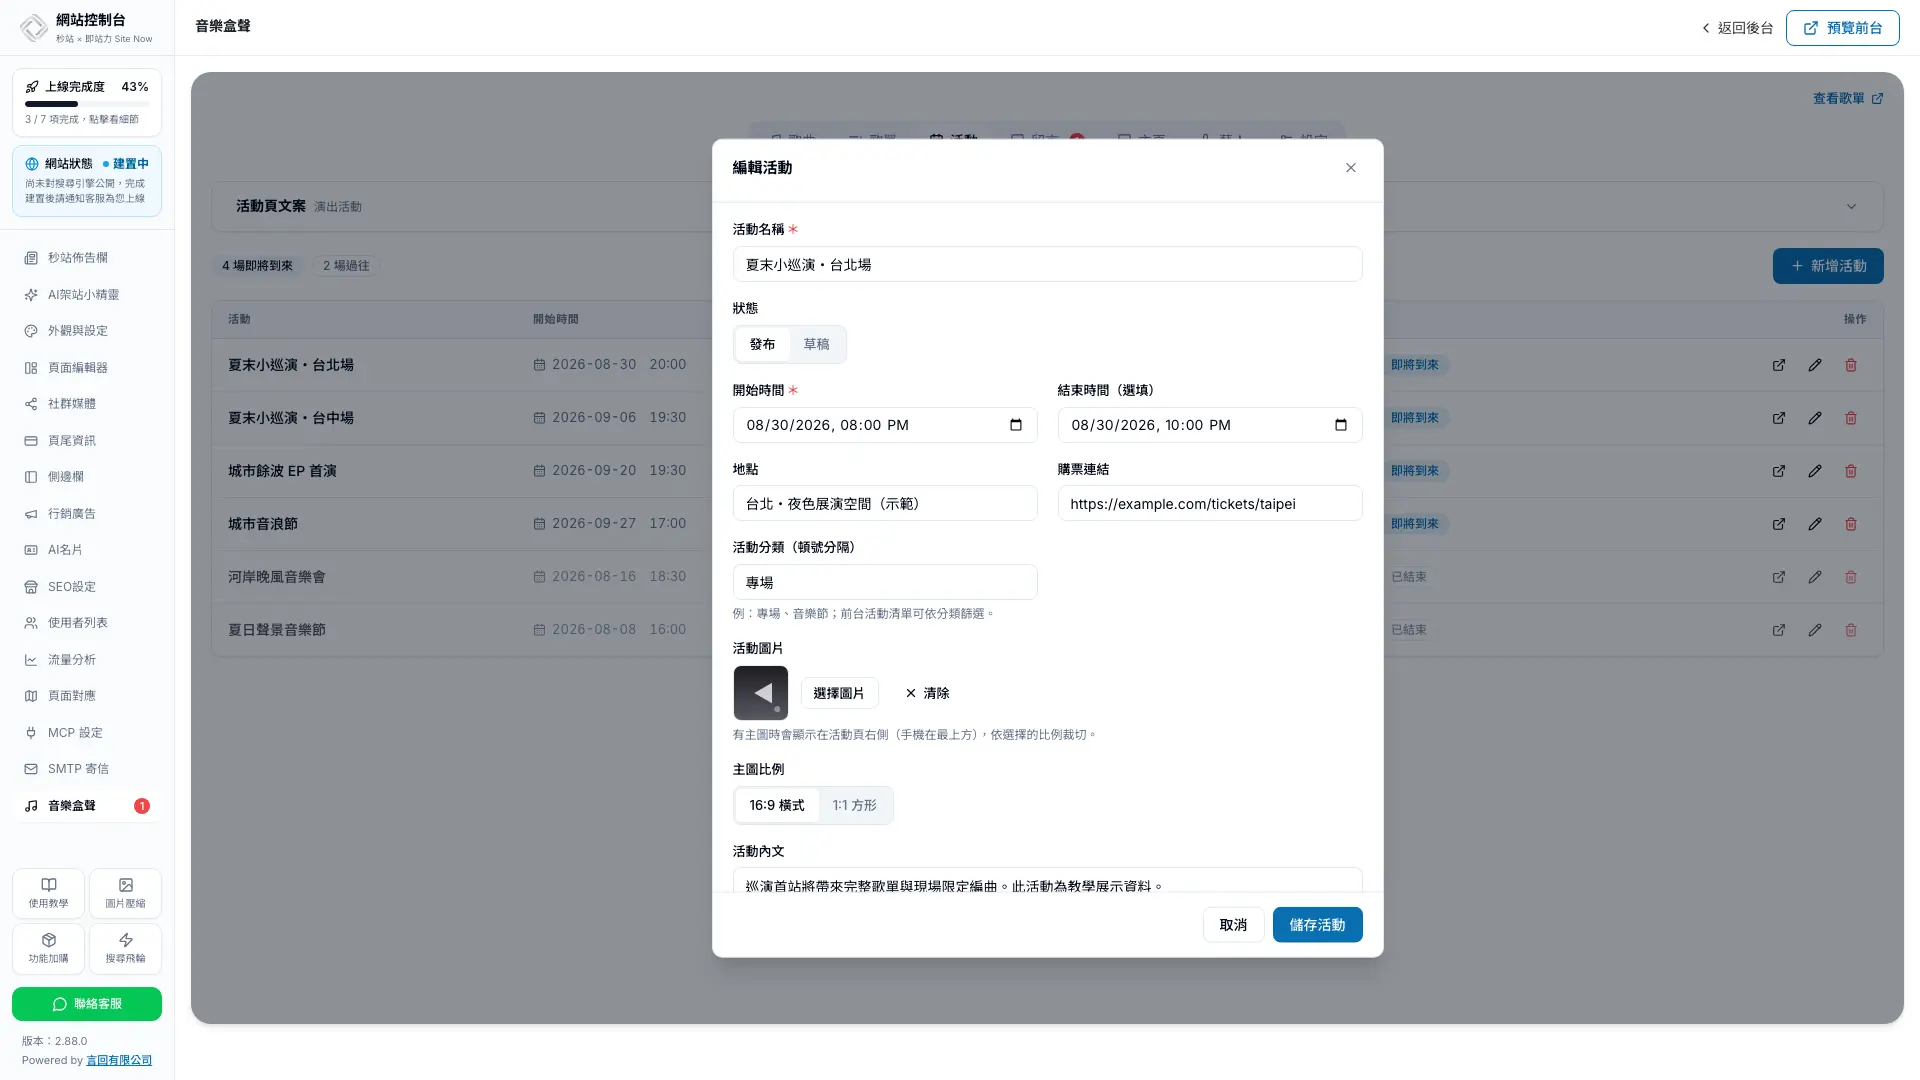Viewport: 1920px width, 1080px height.
Task: Edit 河岸晚風音樂會 with pencil icon
Action: coord(1814,577)
